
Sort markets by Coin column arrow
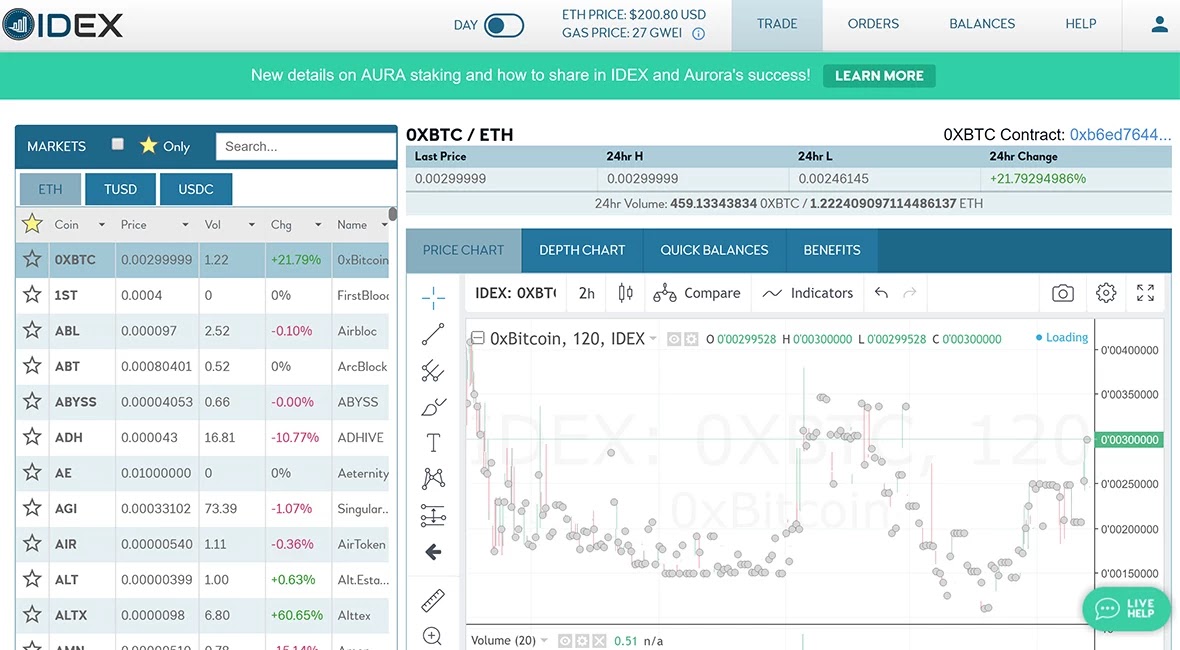pyautogui.click(x=102, y=225)
